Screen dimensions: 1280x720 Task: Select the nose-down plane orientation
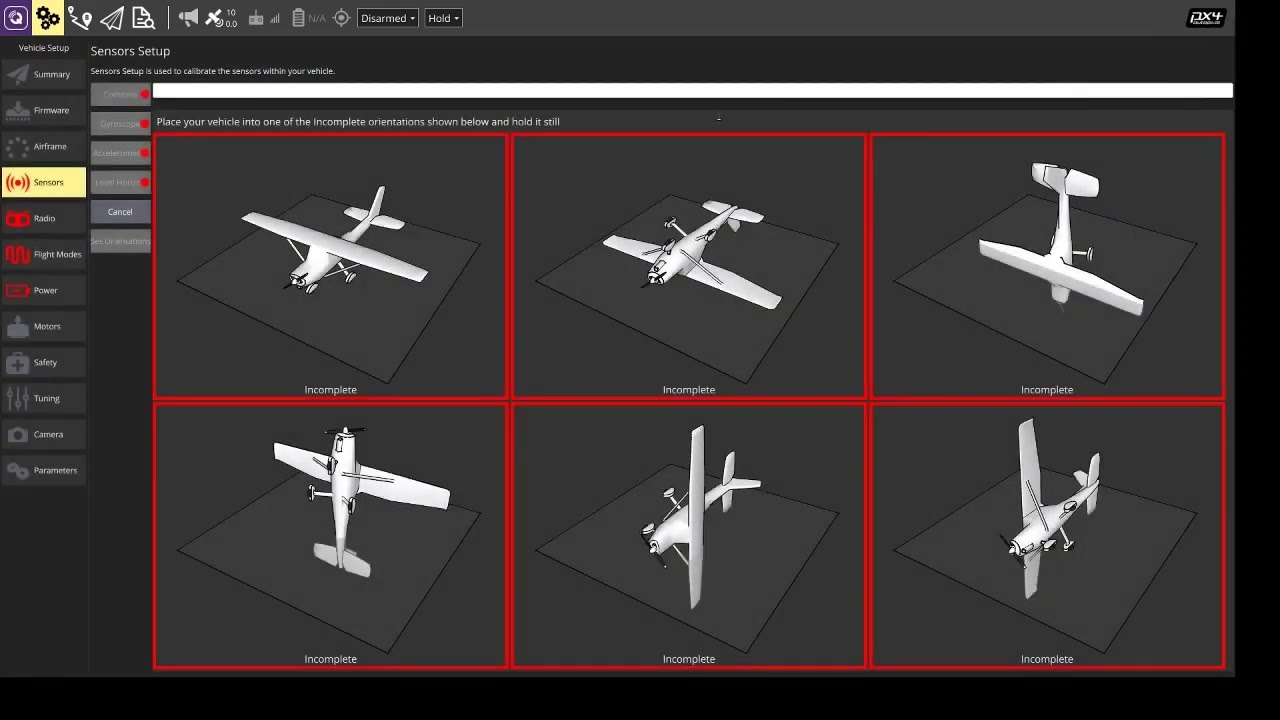coord(1047,266)
